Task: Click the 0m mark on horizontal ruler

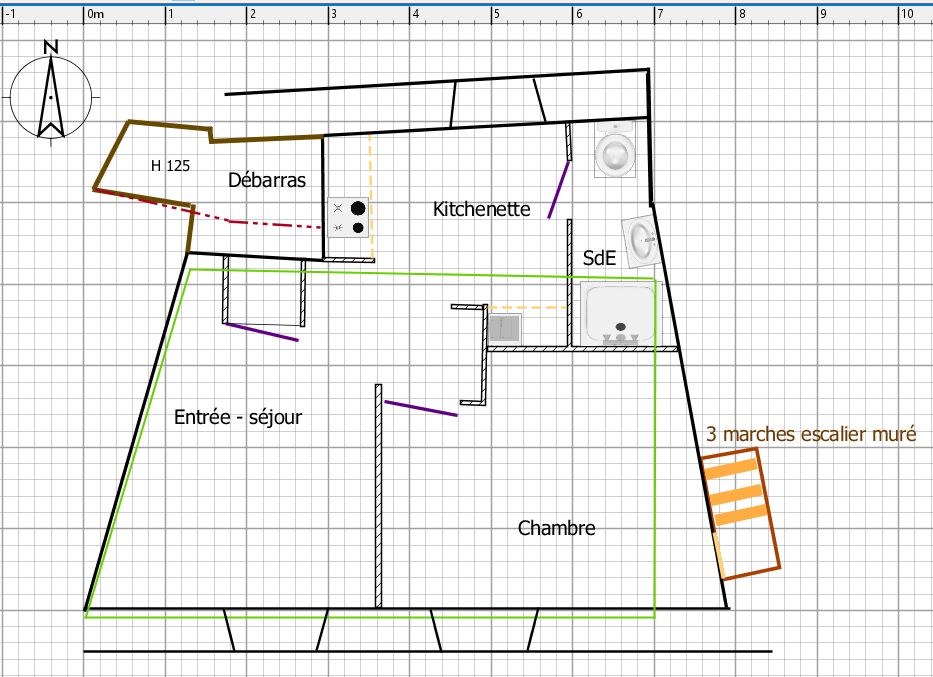Action: click(x=95, y=14)
